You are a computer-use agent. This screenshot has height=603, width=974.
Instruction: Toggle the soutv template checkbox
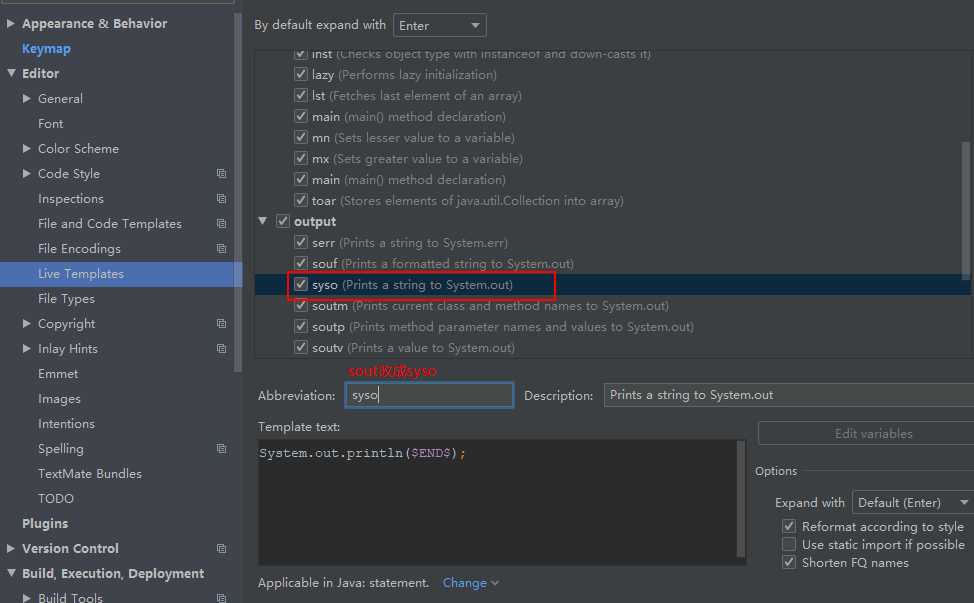pyautogui.click(x=301, y=347)
